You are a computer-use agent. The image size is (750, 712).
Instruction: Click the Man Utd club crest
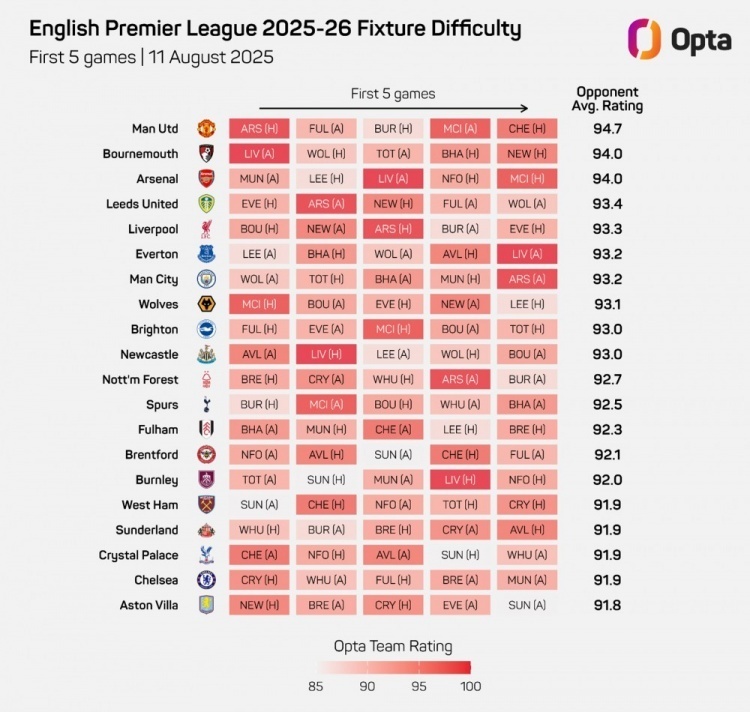(206, 129)
